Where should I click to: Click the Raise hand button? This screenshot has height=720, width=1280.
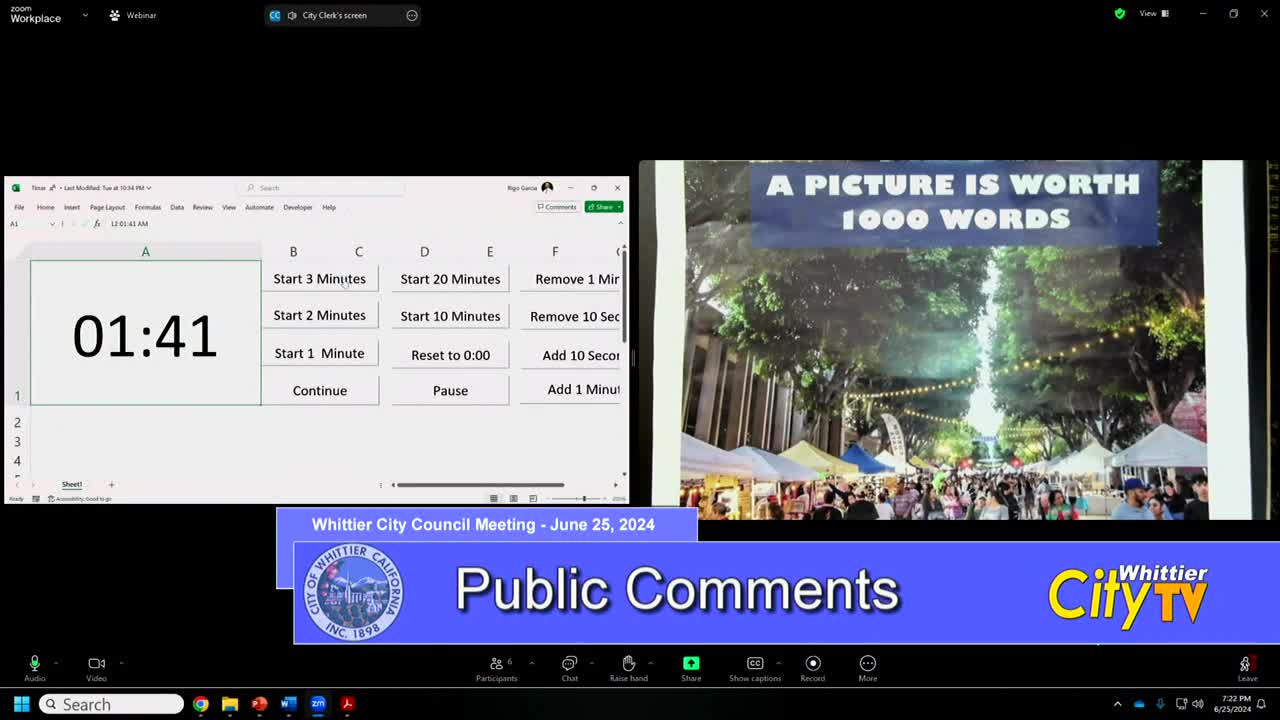pos(628,664)
